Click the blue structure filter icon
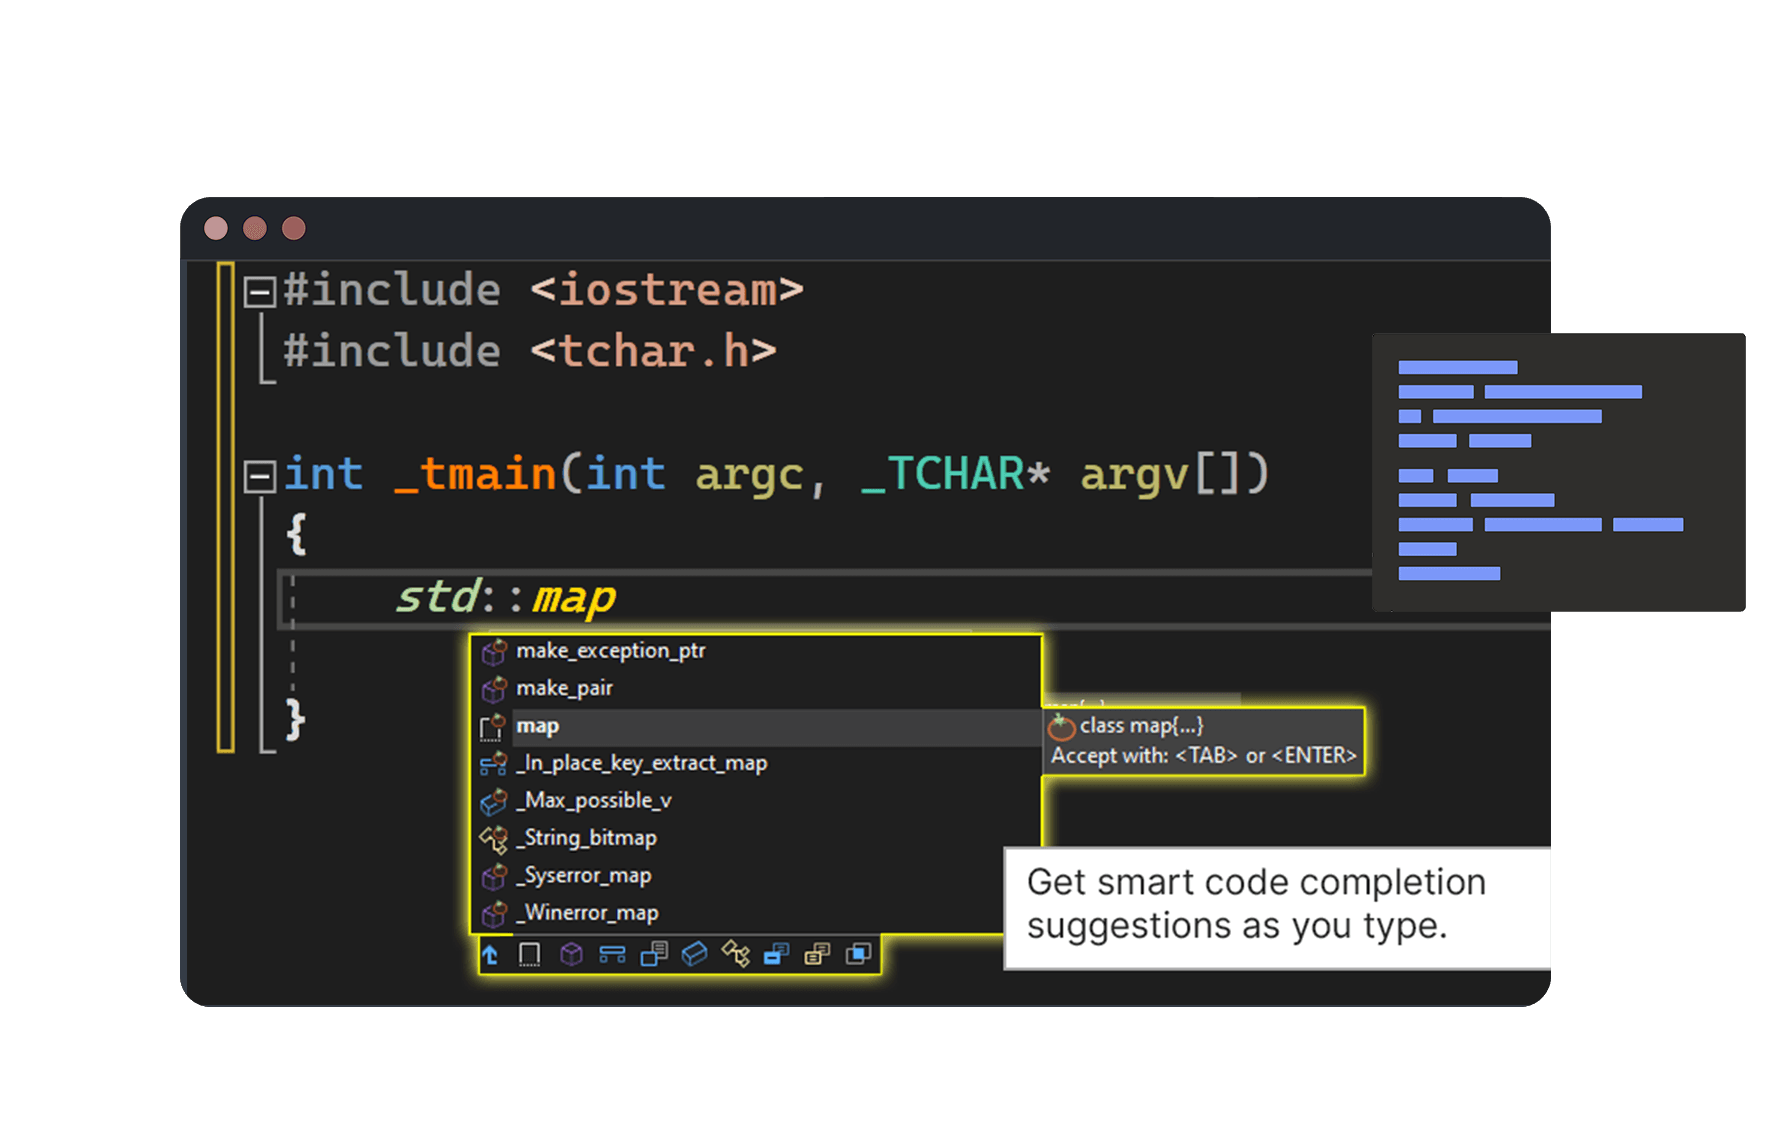This screenshot has width=1776, height=1137. [x=612, y=955]
